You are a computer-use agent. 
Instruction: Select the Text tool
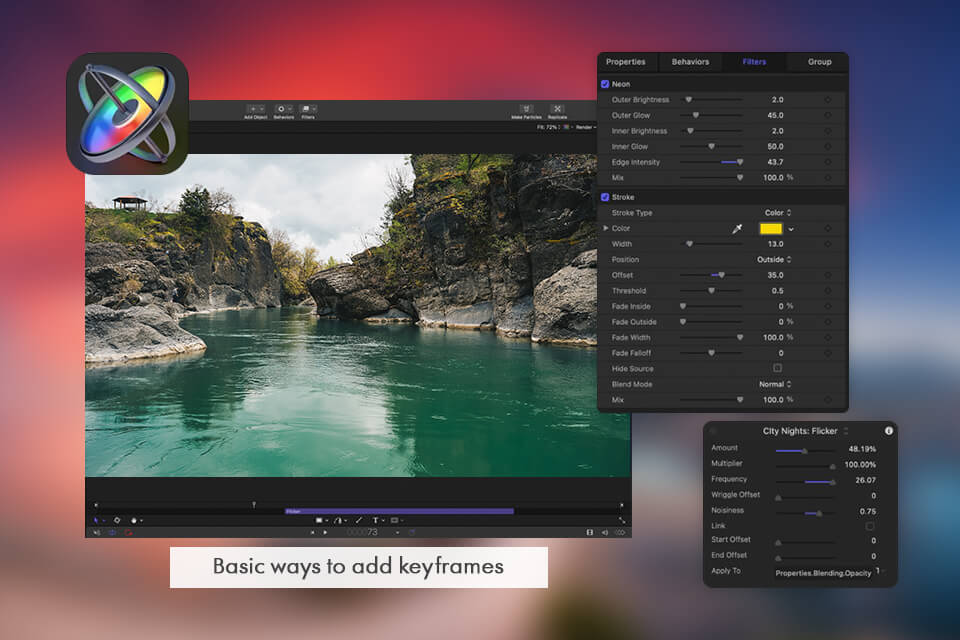376,521
